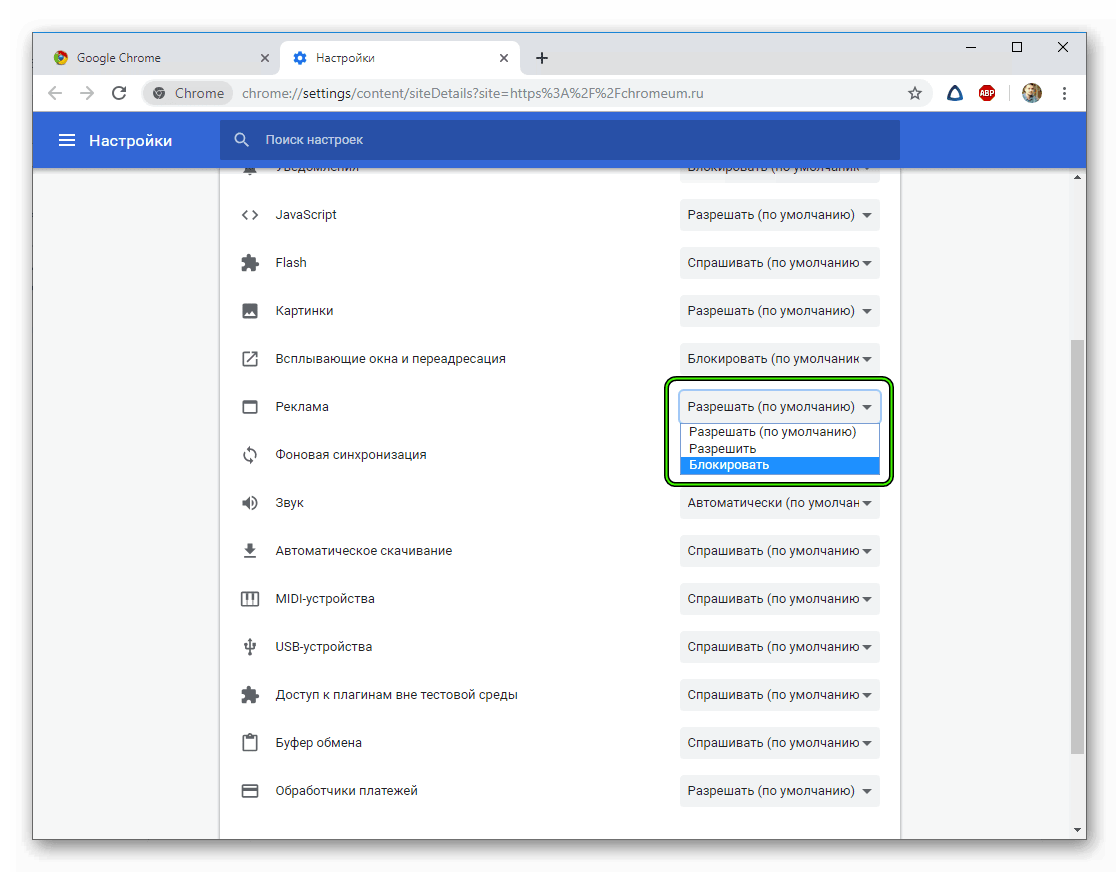Open the Flash permission dropdown
1119x872 pixels.
pyautogui.click(x=779, y=263)
